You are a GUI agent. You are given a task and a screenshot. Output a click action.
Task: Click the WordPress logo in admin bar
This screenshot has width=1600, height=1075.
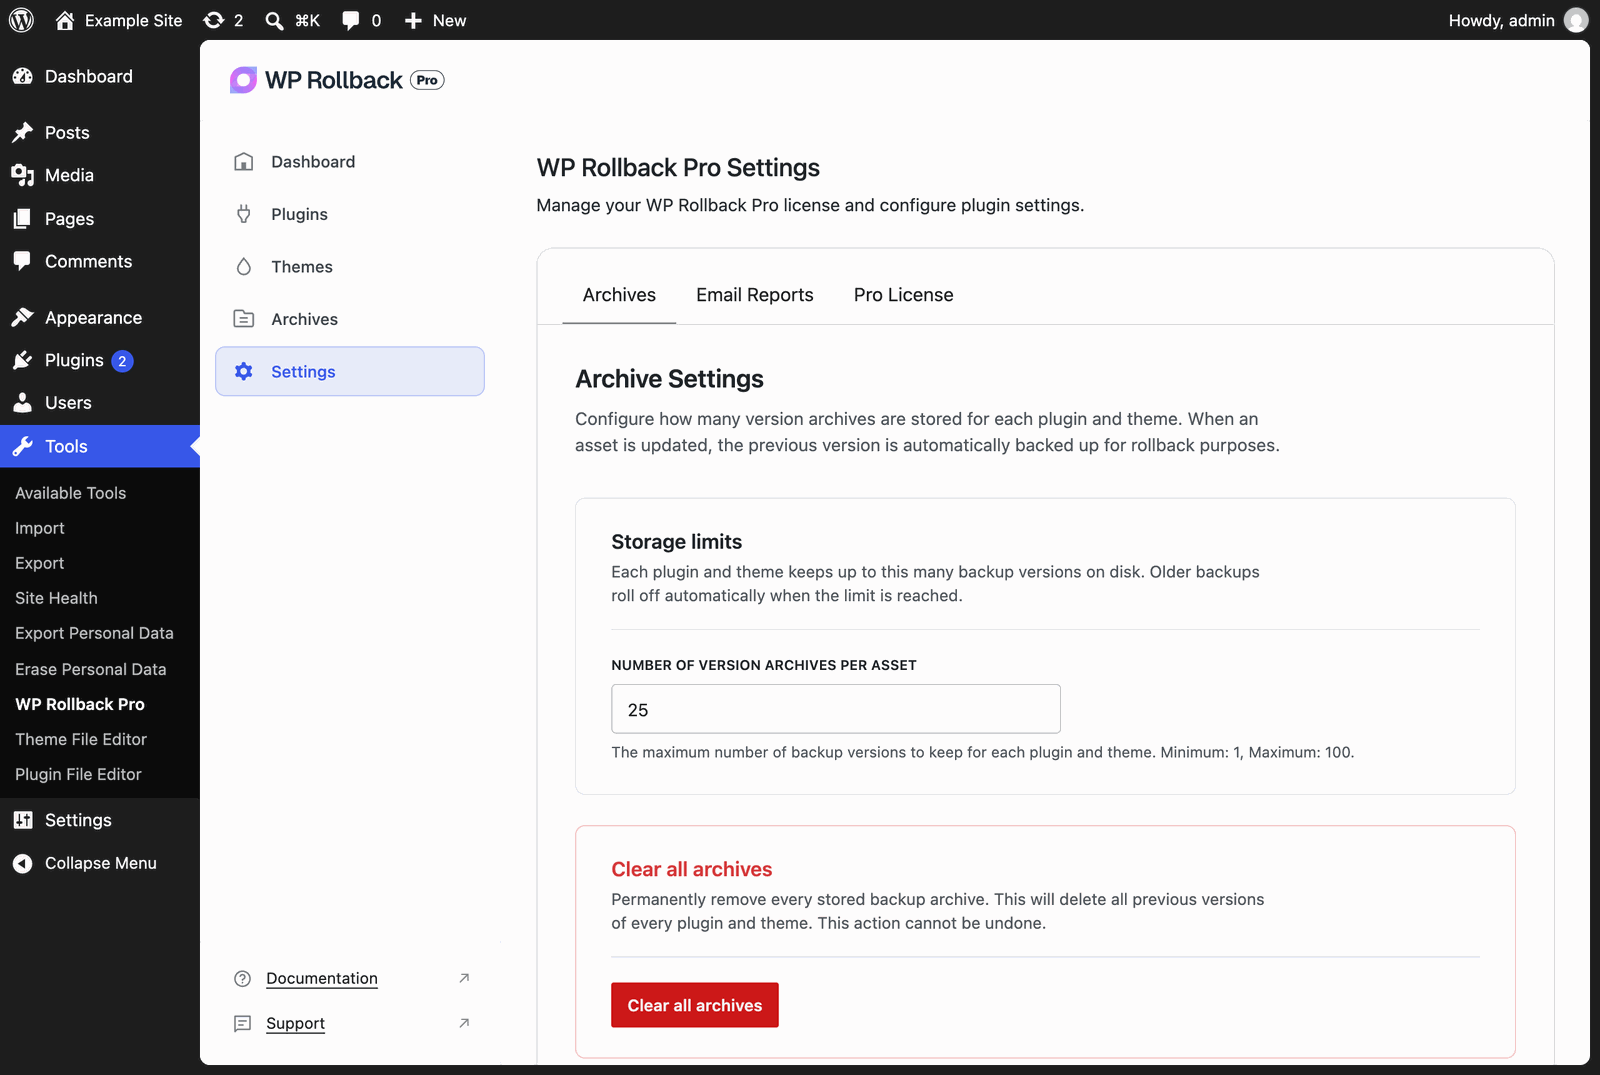[21, 20]
